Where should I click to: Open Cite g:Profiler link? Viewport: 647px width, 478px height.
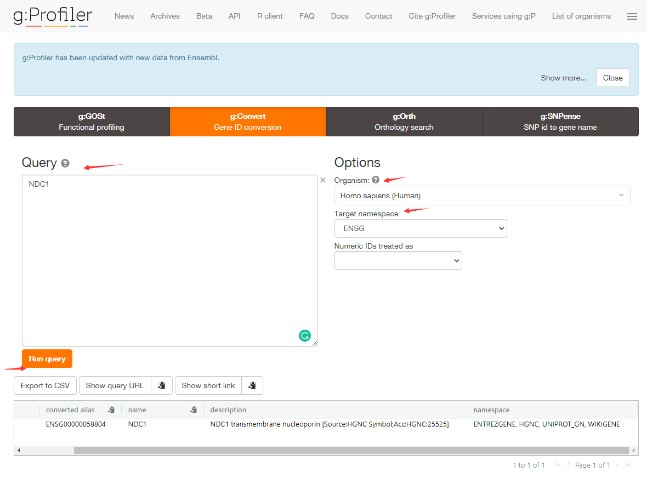coord(432,16)
